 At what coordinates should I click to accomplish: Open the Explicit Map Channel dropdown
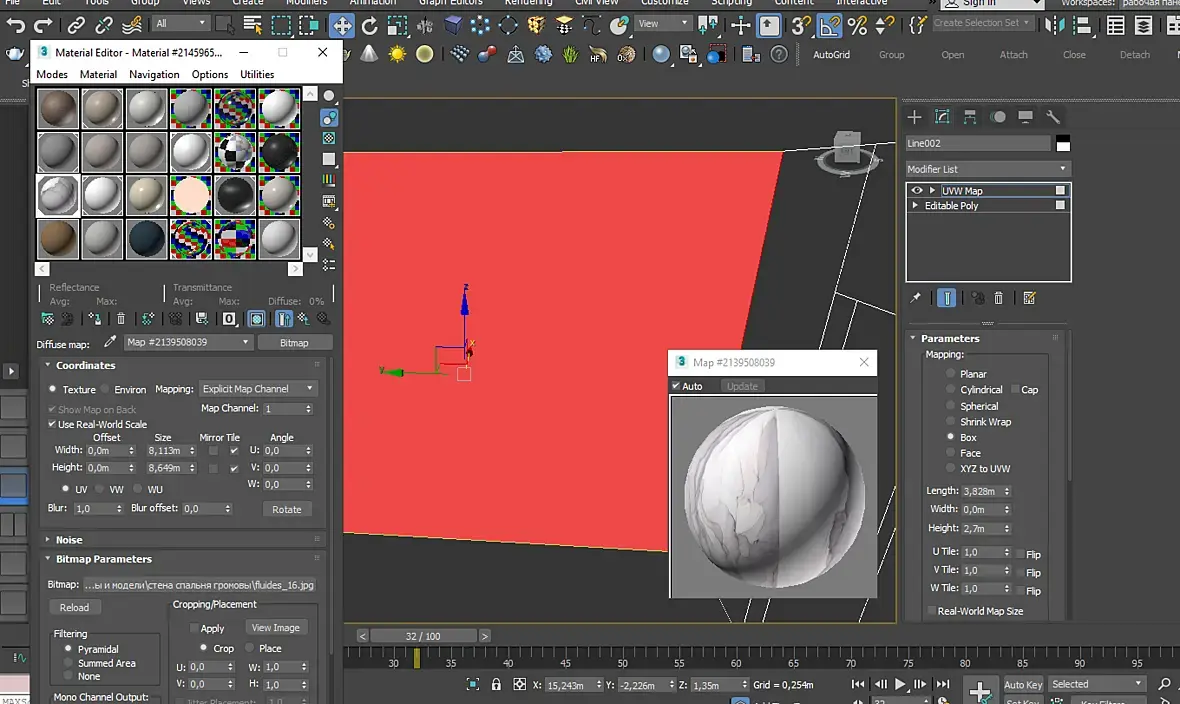pyautogui.click(x=258, y=389)
